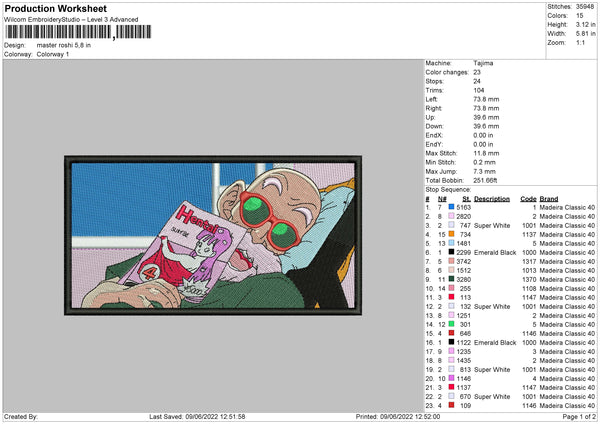Click the Code column header
The height and width of the screenshot is (424, 600).
tap(528, 198)
